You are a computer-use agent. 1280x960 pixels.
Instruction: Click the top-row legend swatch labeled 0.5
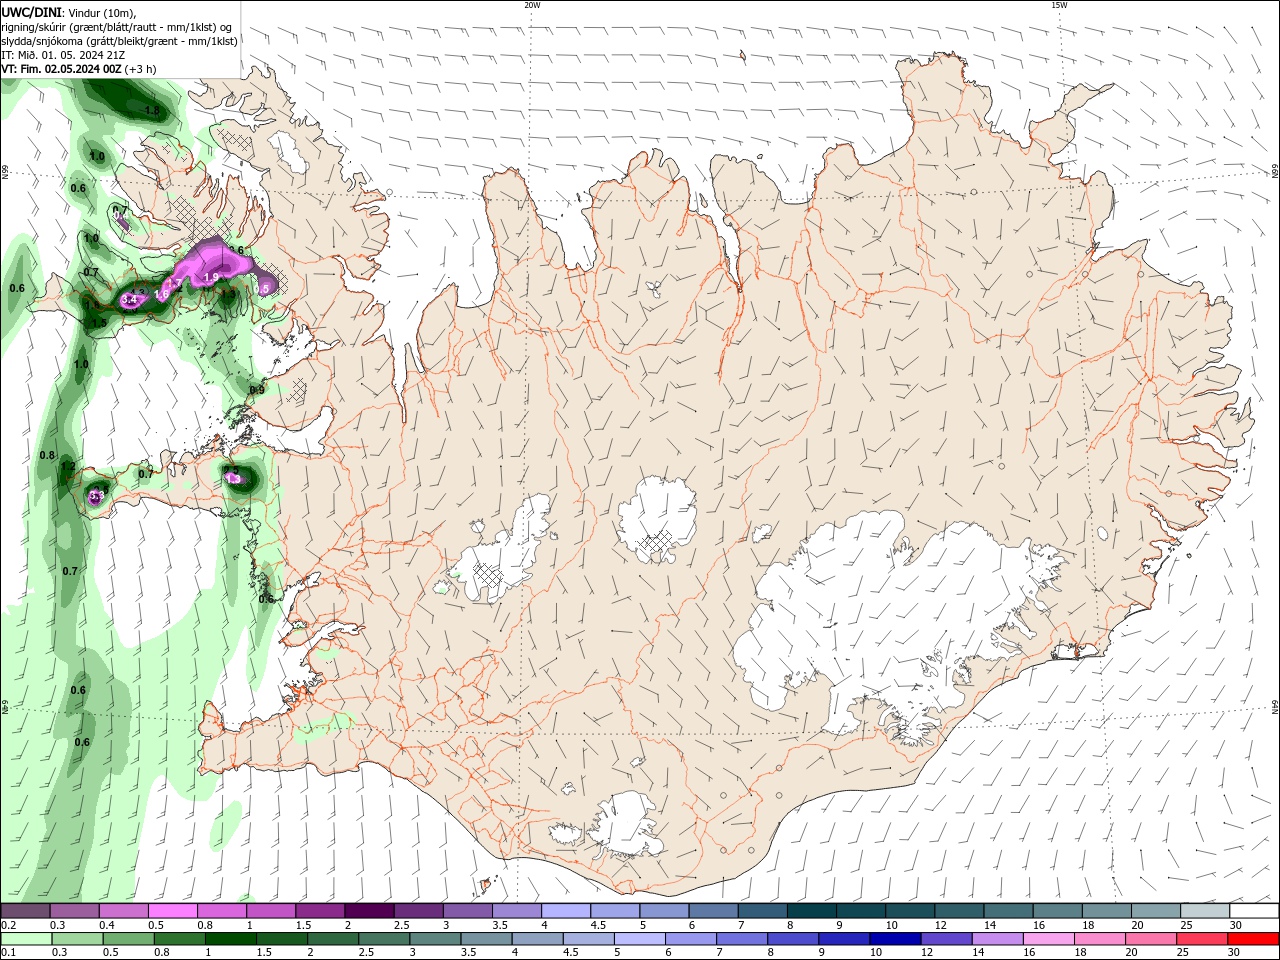(172, 911)
